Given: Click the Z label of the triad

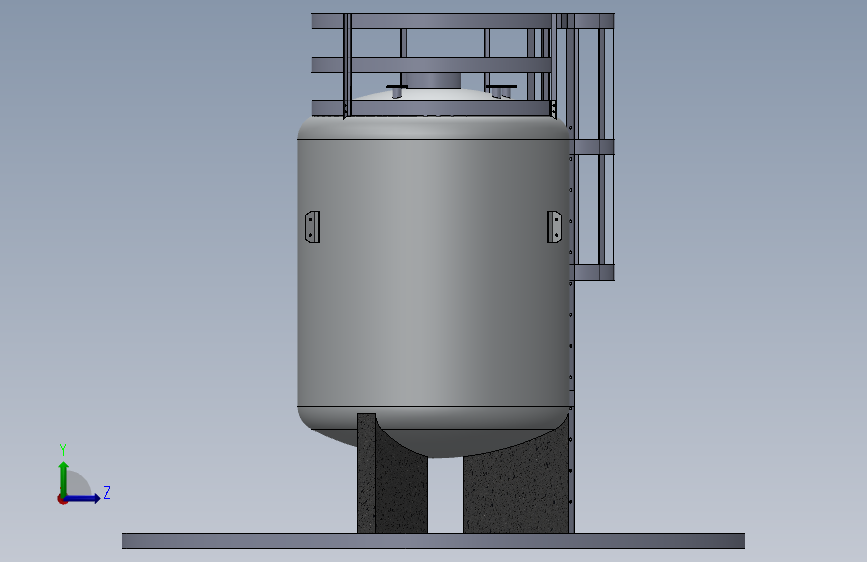Looking at the screenshot, I should coord(107,492).
